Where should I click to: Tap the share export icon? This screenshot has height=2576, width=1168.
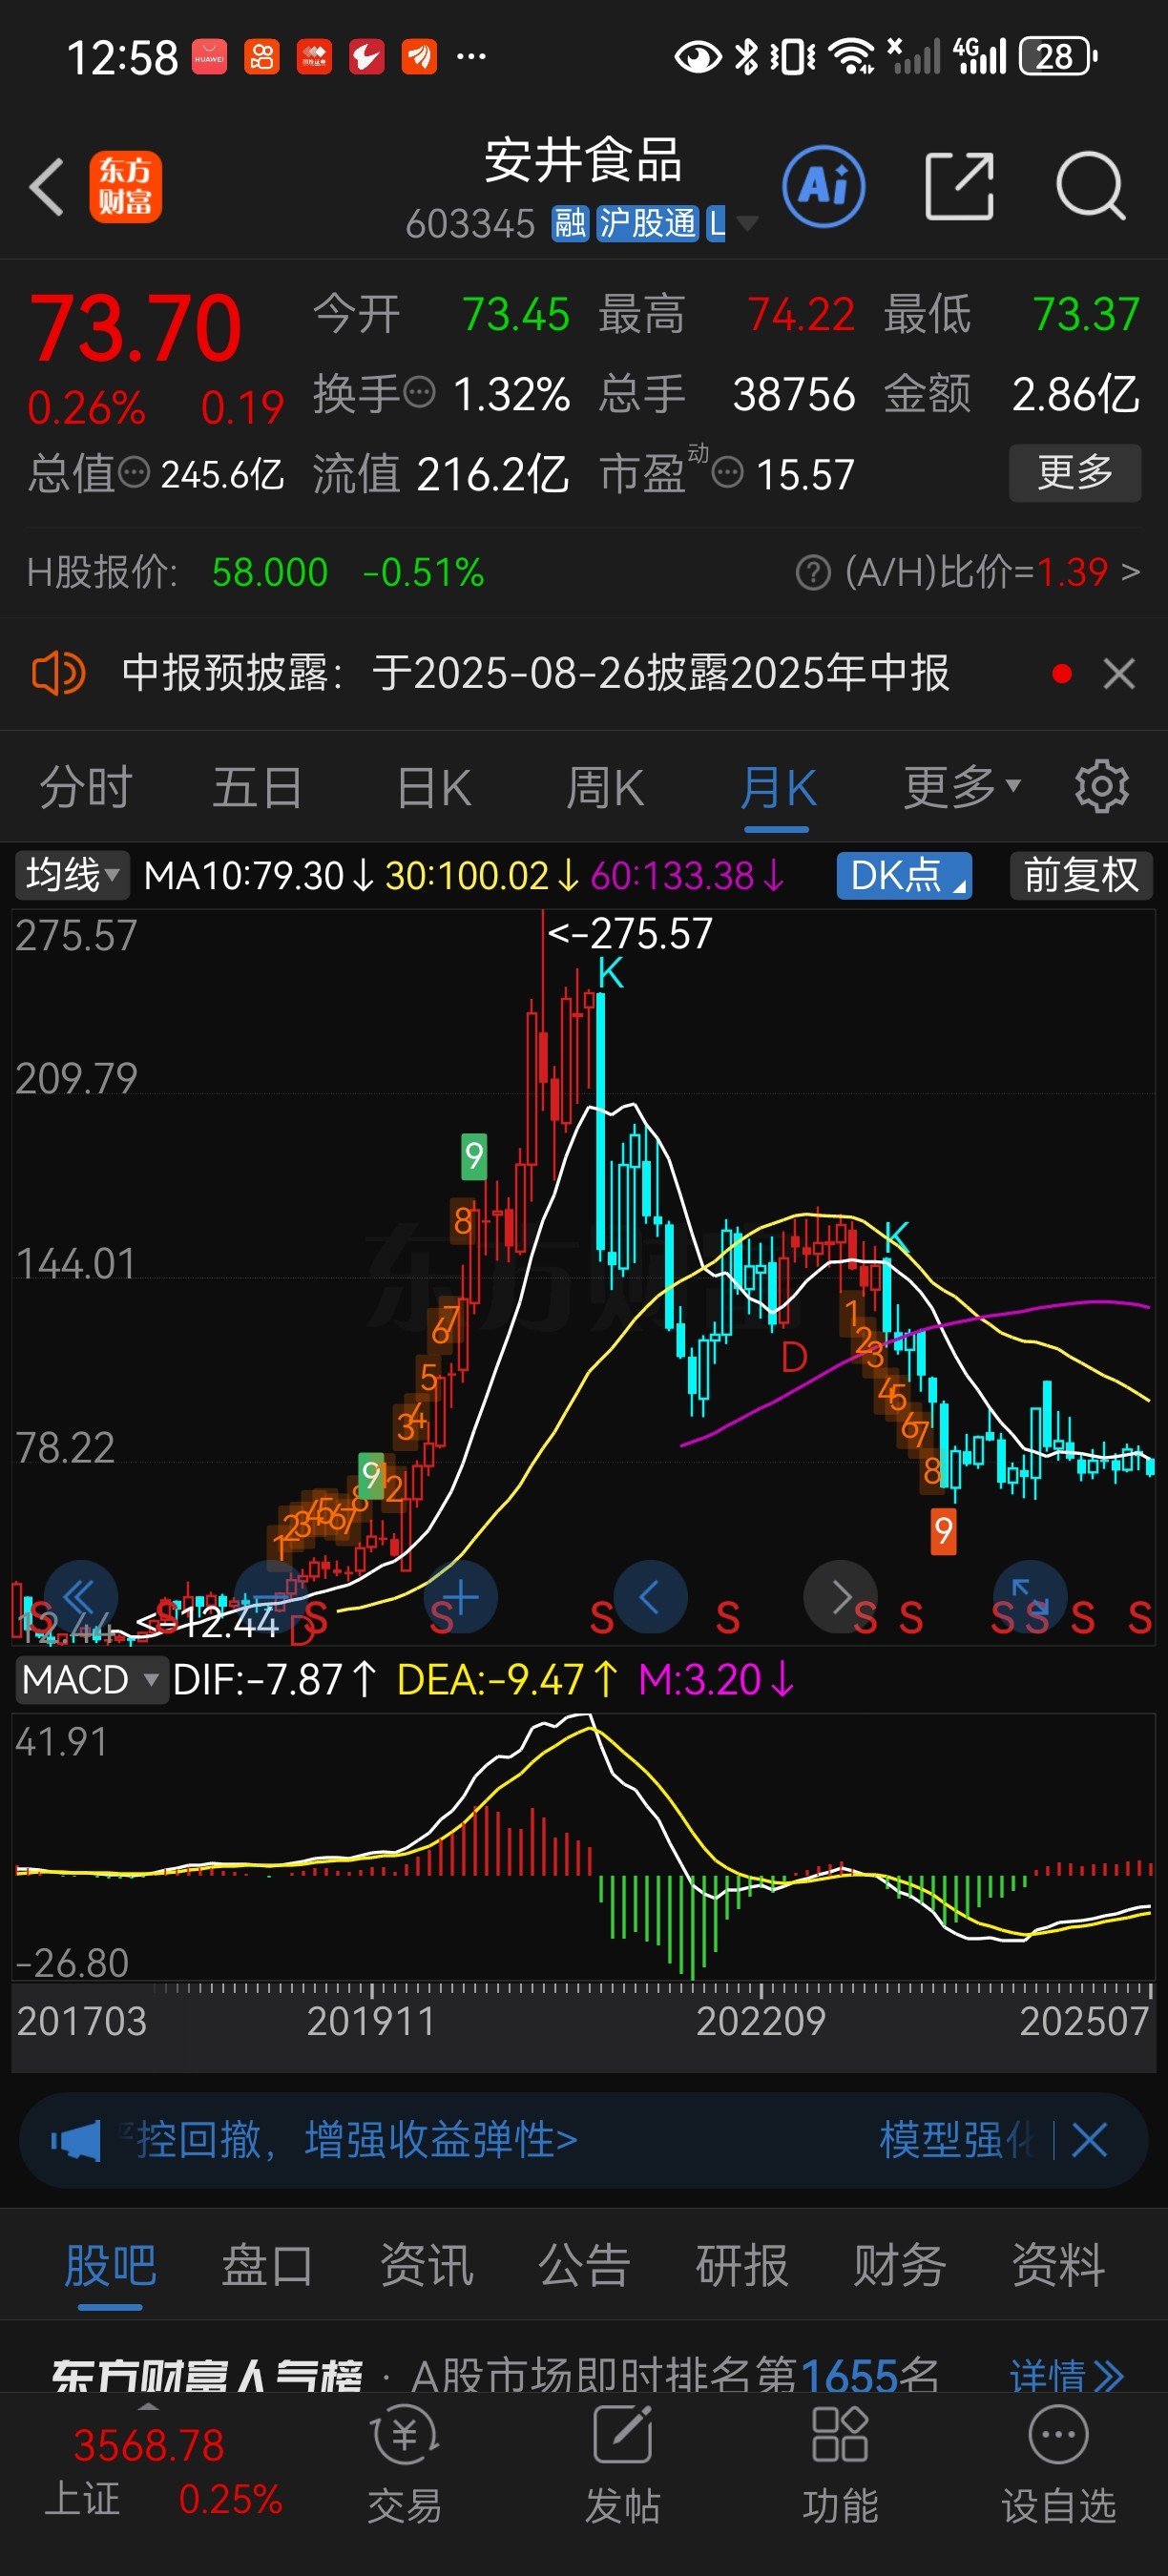(x=959, y=187)
